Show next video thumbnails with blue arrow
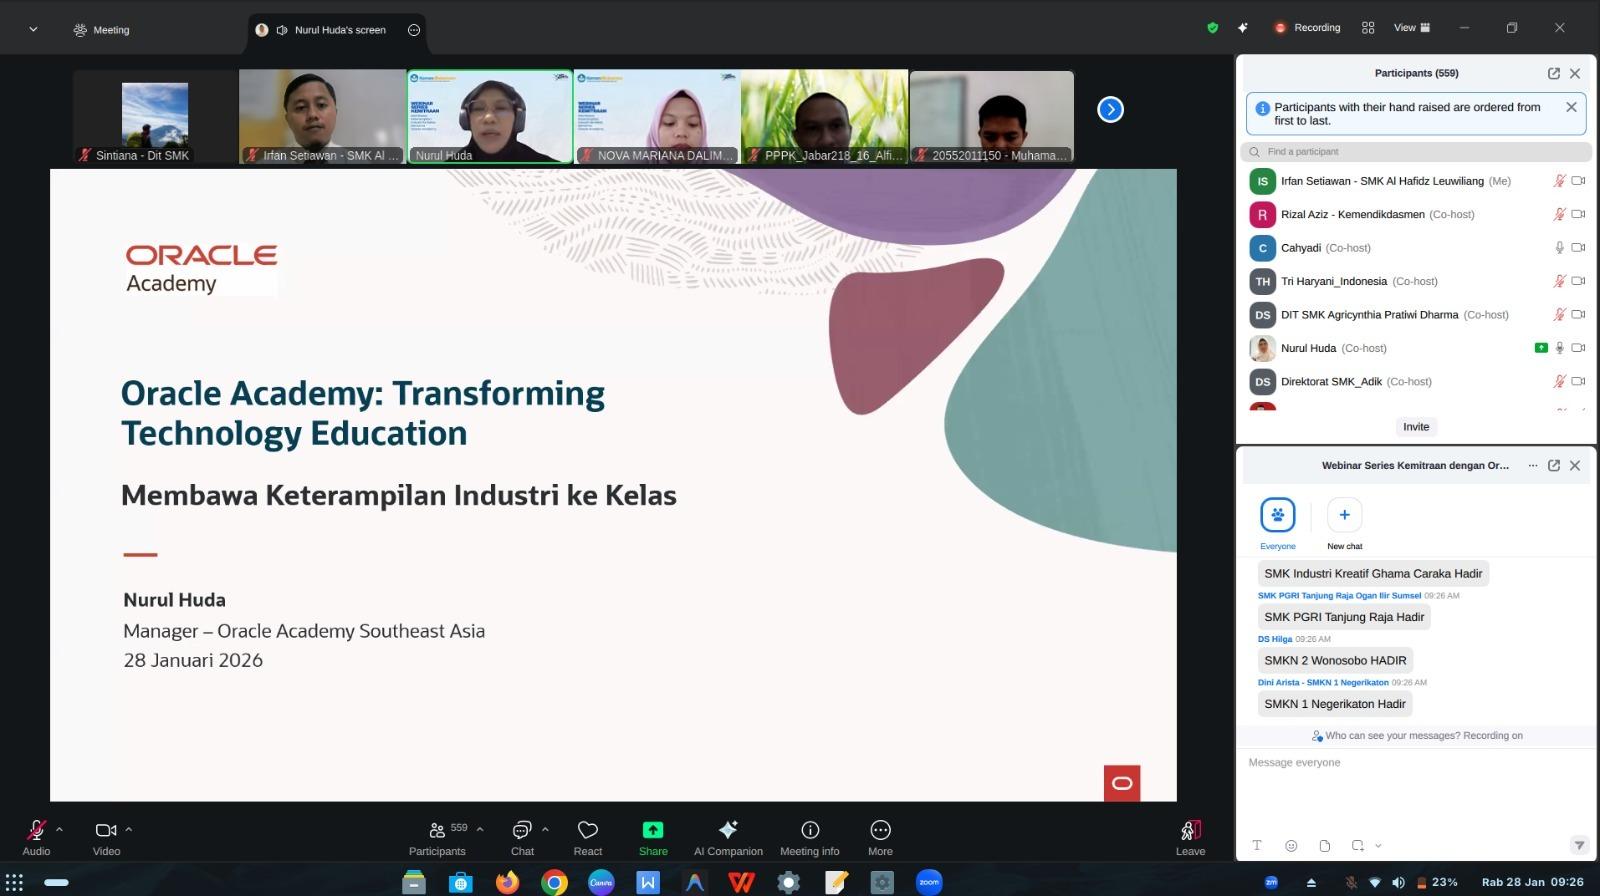This screenshot has width=1600, height=896. coord(1110,110)
